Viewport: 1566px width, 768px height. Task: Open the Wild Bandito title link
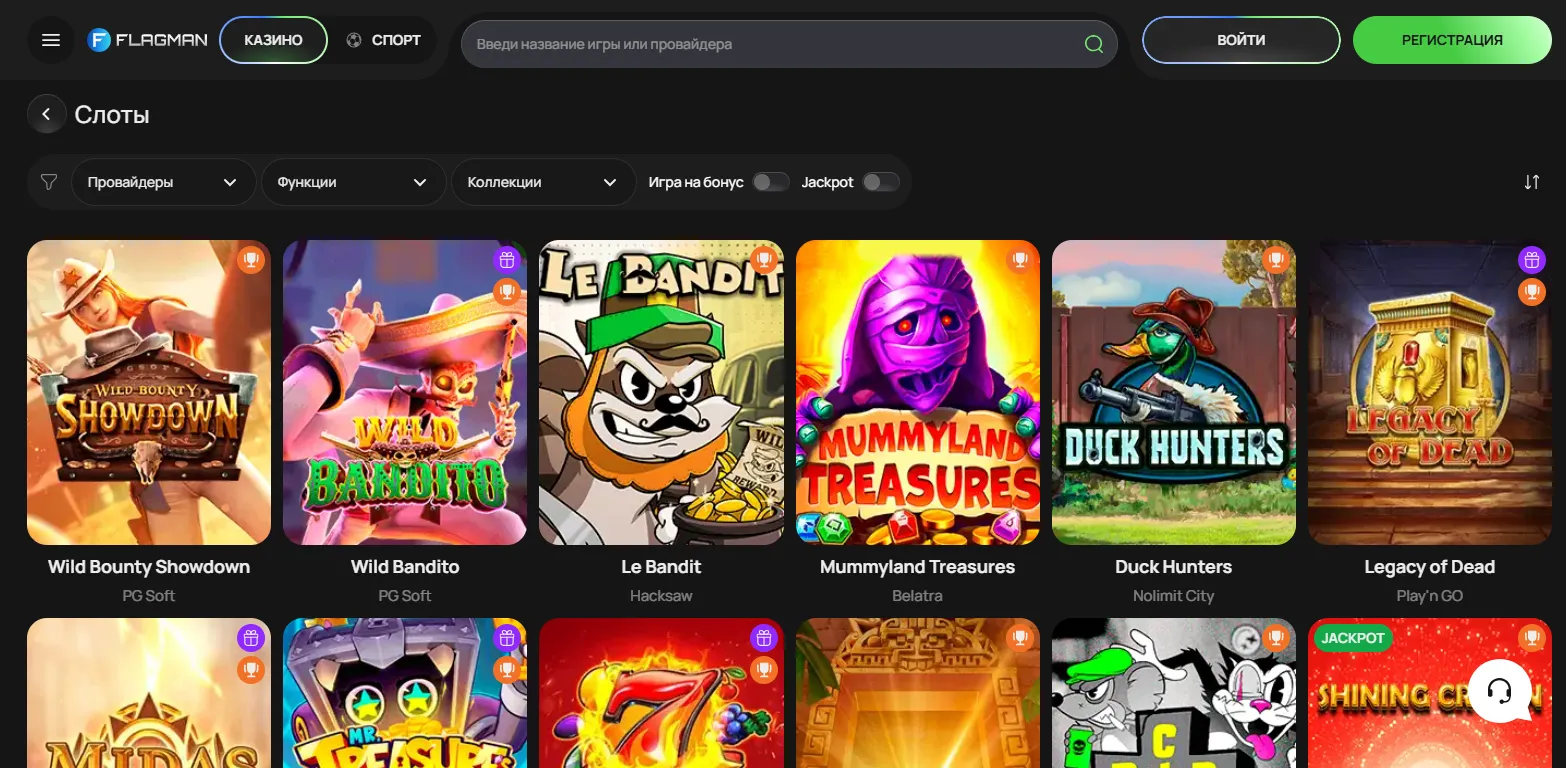click(x=405, y=567)
